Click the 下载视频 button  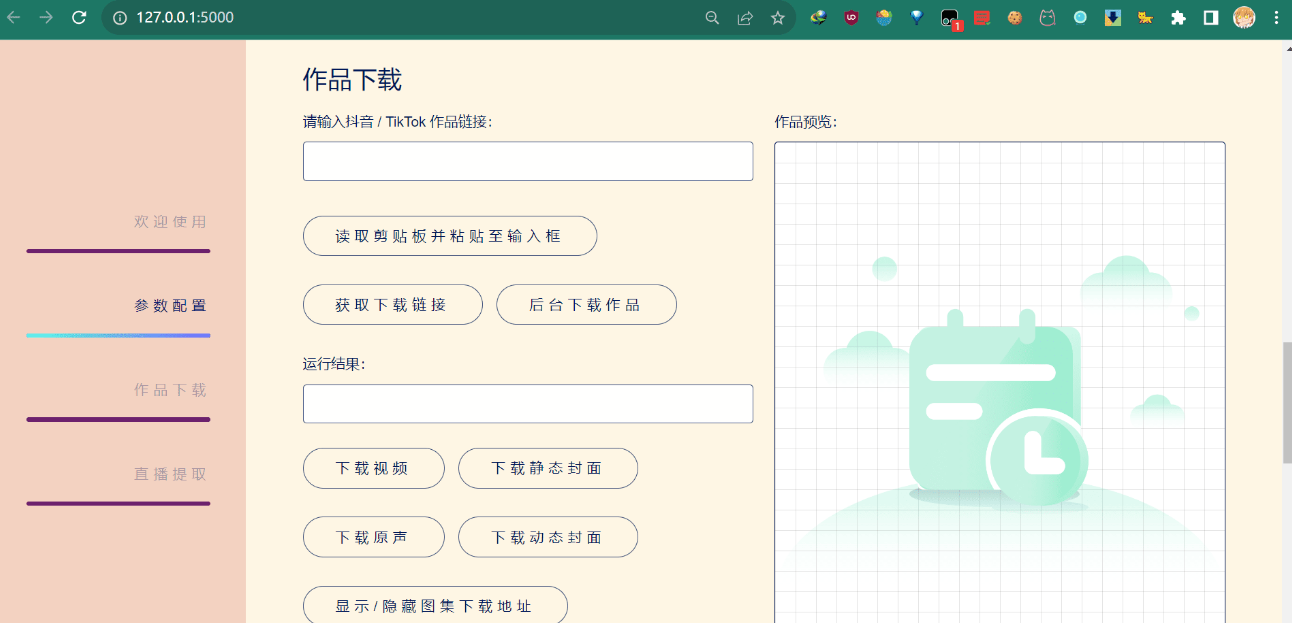click(373, 468)
